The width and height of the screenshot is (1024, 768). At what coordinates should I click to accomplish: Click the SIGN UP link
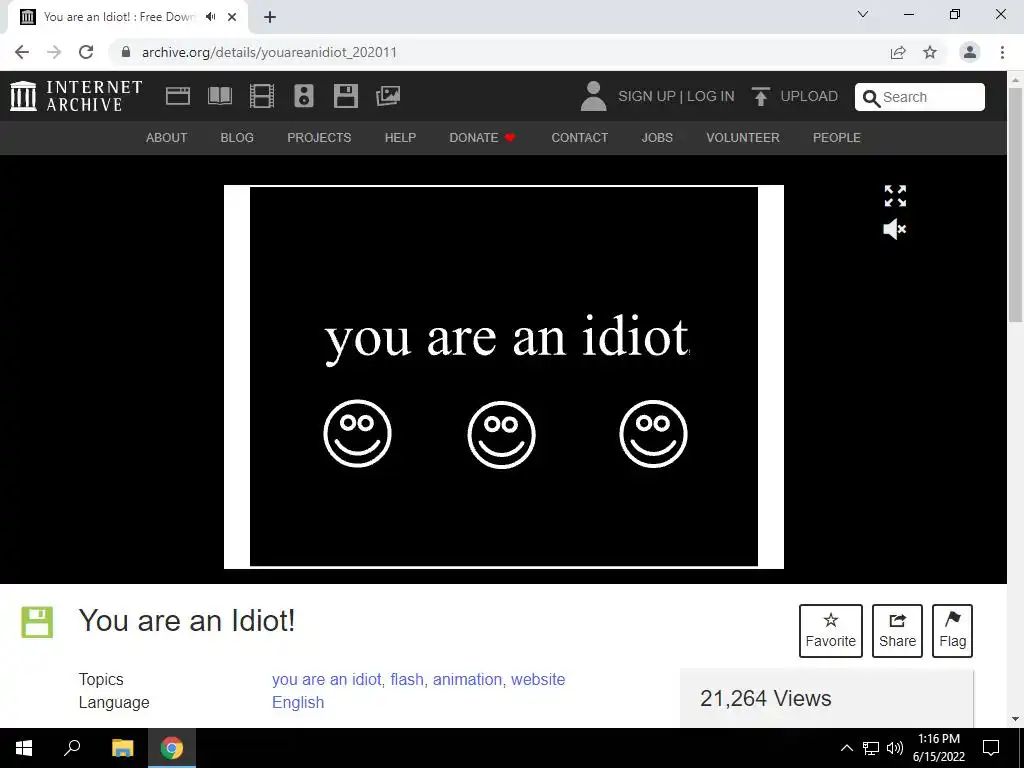[x=647, y=96]
